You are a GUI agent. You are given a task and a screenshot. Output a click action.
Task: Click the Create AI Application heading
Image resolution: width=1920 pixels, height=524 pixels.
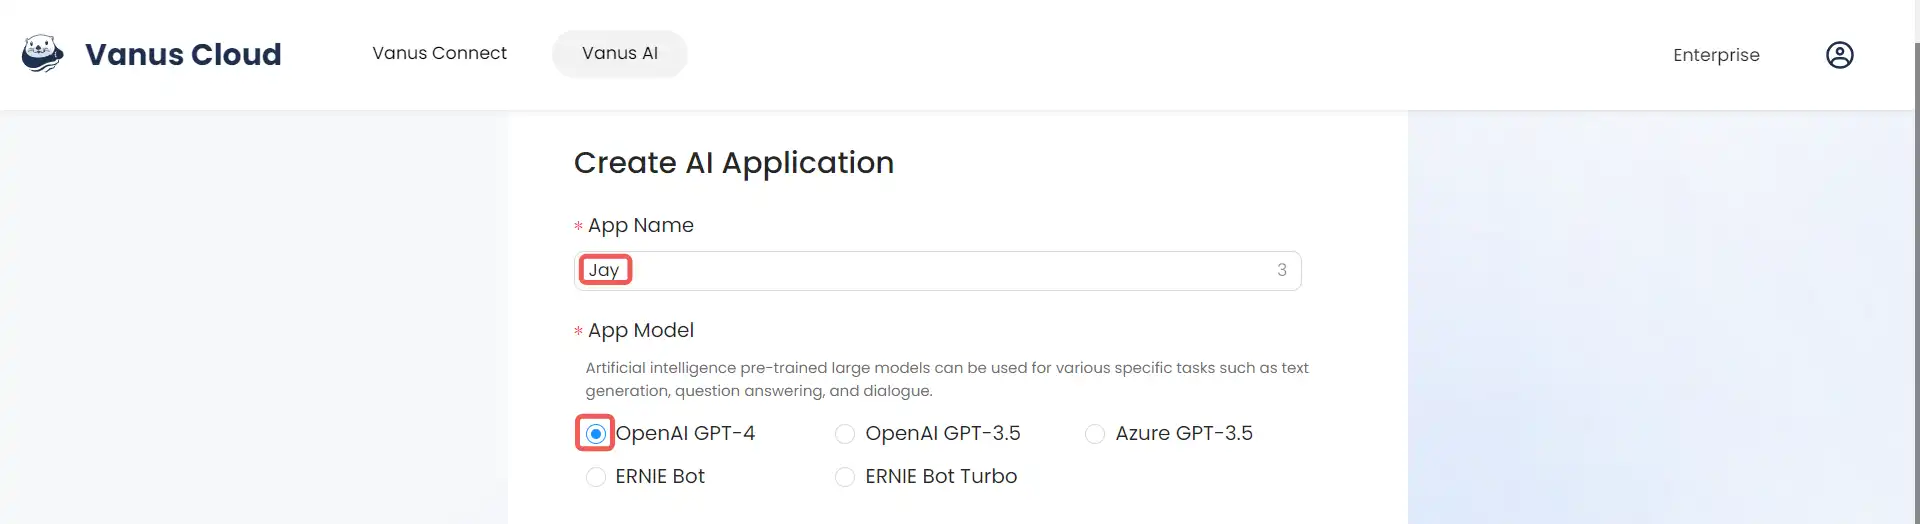(x=734, y=162)
